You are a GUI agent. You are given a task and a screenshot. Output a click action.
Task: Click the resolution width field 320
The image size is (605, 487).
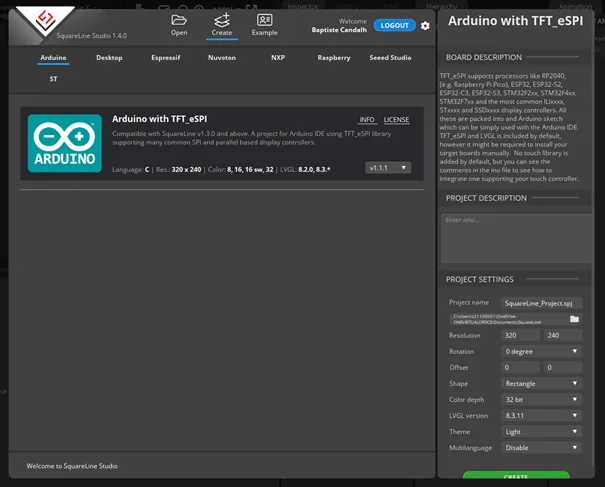tap(520, 335)
